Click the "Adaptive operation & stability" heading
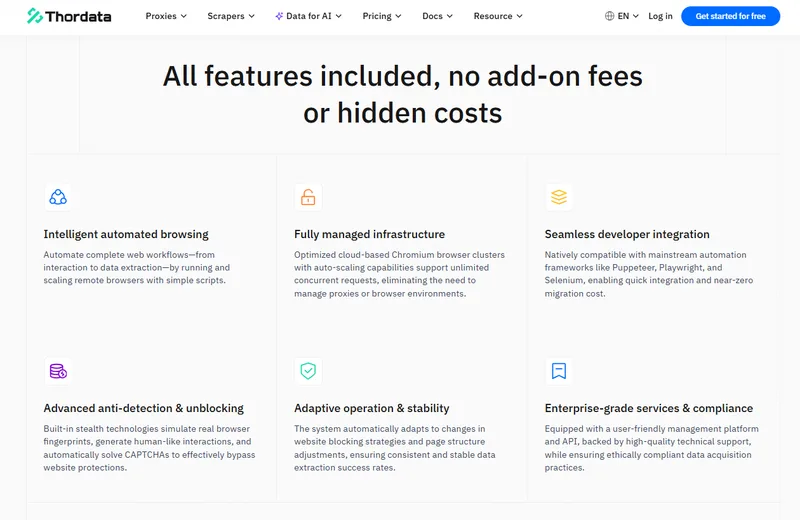The height and width of the screenshot is (520, 800). [x=372, y=408]
